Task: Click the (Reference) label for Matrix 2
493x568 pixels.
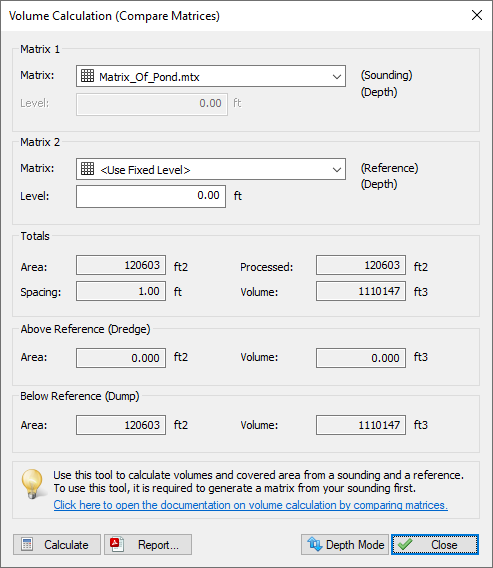Action: [389, 168]
